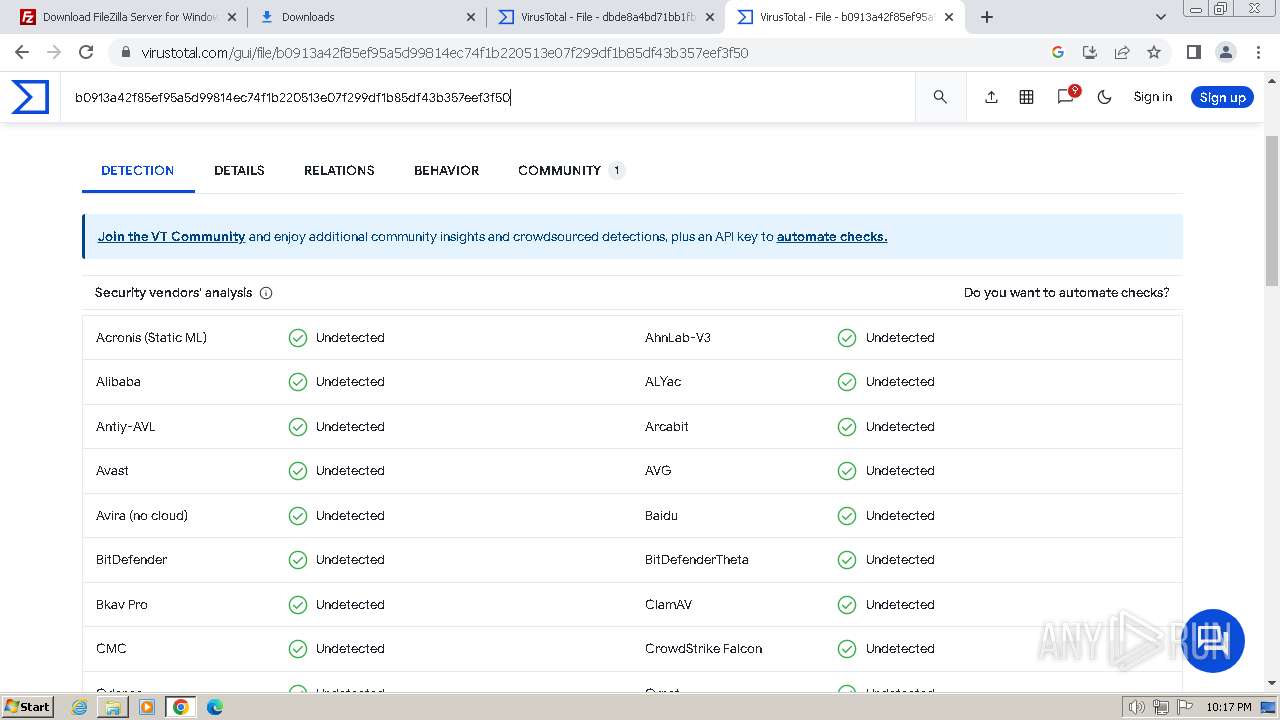The width and height of the screenshot is (1280, 720).
Task: Click the address bar URL
Action: click(x=445, y=53)
